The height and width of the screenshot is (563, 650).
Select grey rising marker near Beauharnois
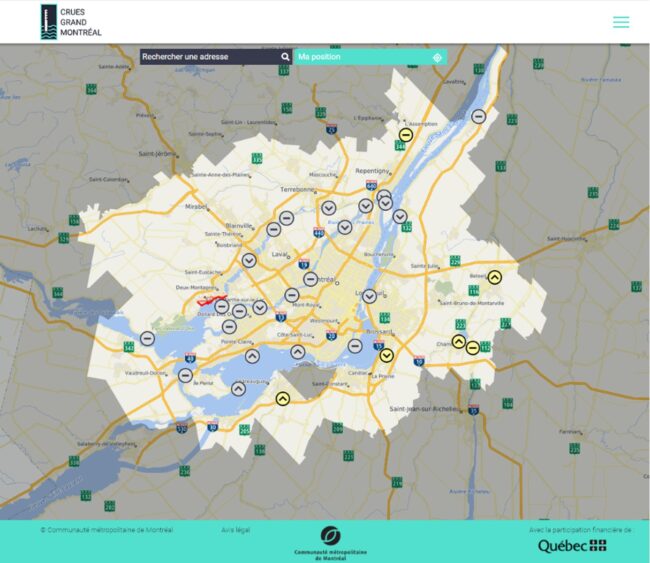click(238, 389)
